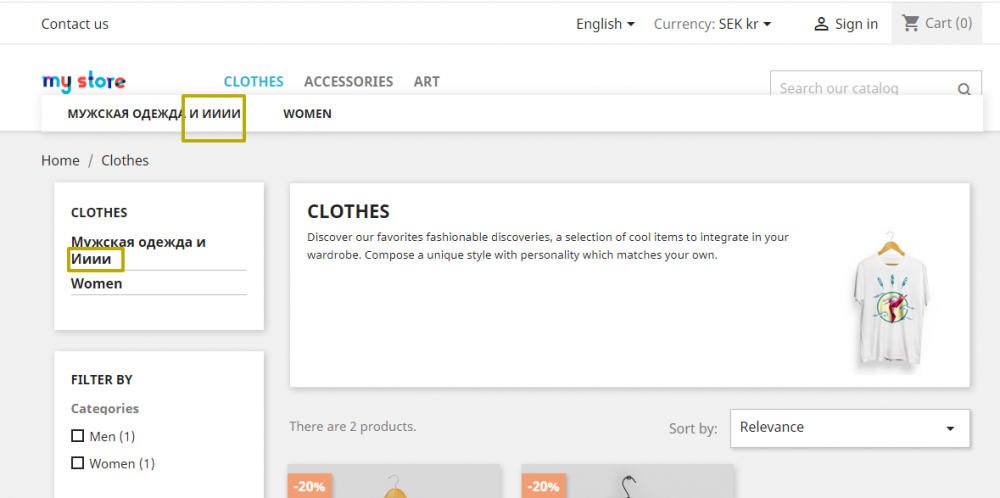Select Мужская одежда и Ииии submenu item

(x=154, y=114)
